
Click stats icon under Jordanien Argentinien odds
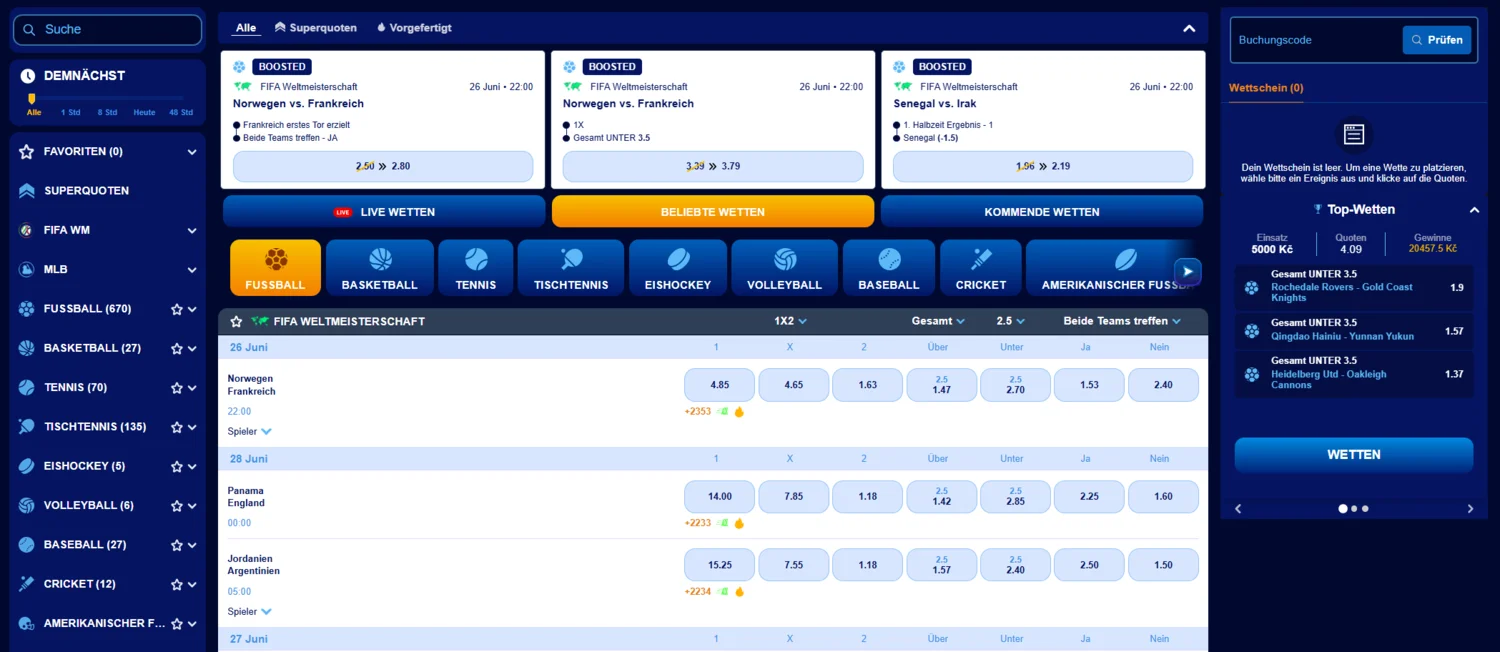click(x=723, y=591)
